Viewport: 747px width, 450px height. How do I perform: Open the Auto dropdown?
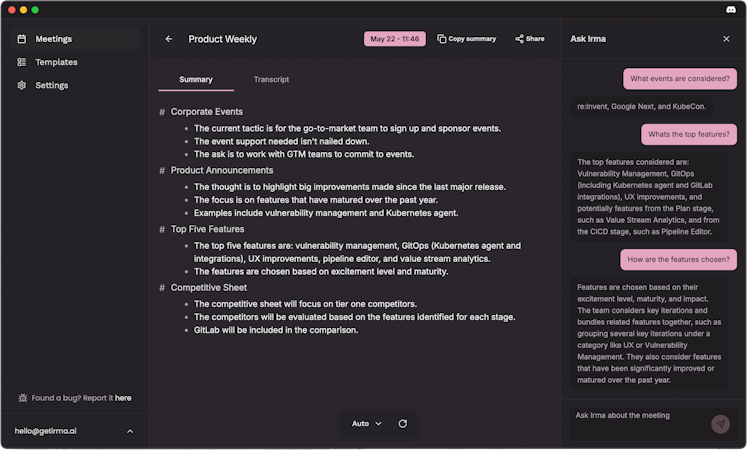tap(366, 424)
